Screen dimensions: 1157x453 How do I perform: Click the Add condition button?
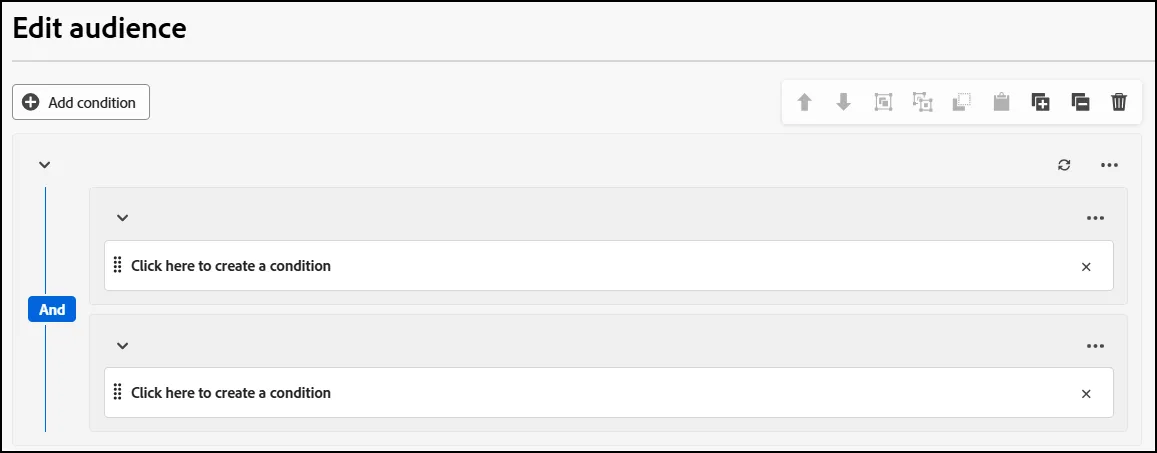tap(81, 103)
